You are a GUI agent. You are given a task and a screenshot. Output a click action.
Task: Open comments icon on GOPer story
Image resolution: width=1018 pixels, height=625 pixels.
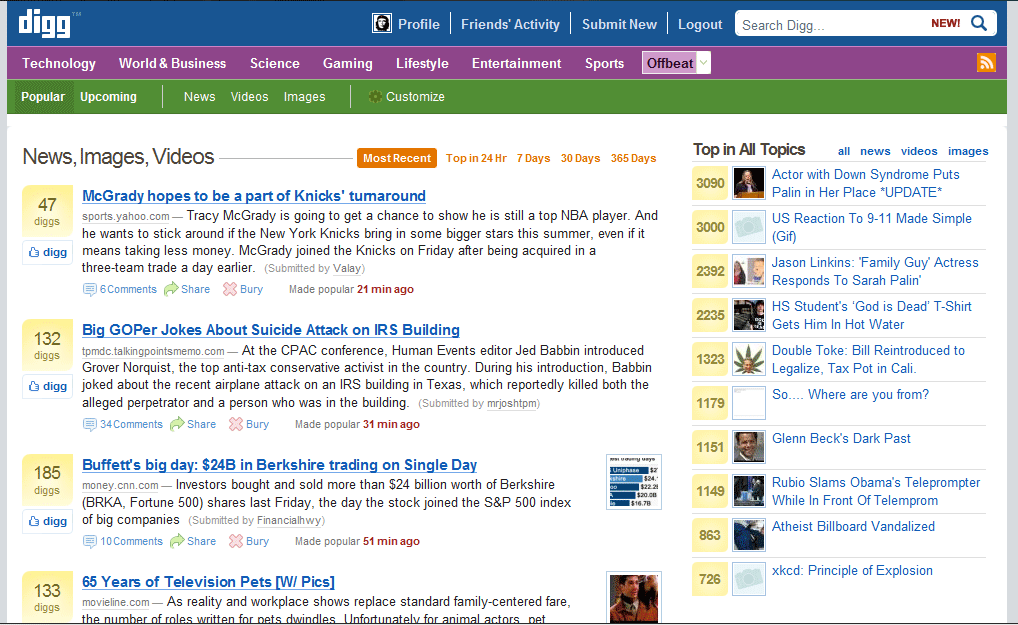90,424
